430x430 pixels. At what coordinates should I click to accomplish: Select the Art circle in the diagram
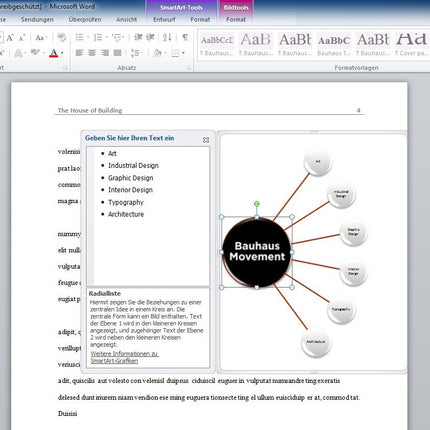tap(318, 162)
